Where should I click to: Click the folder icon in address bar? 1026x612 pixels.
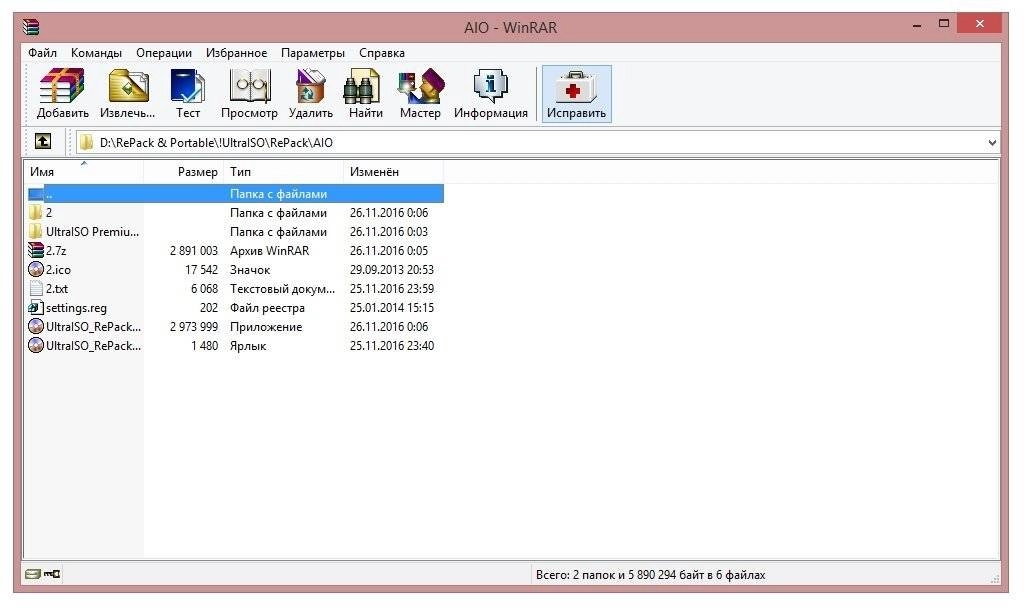(86, 142)
